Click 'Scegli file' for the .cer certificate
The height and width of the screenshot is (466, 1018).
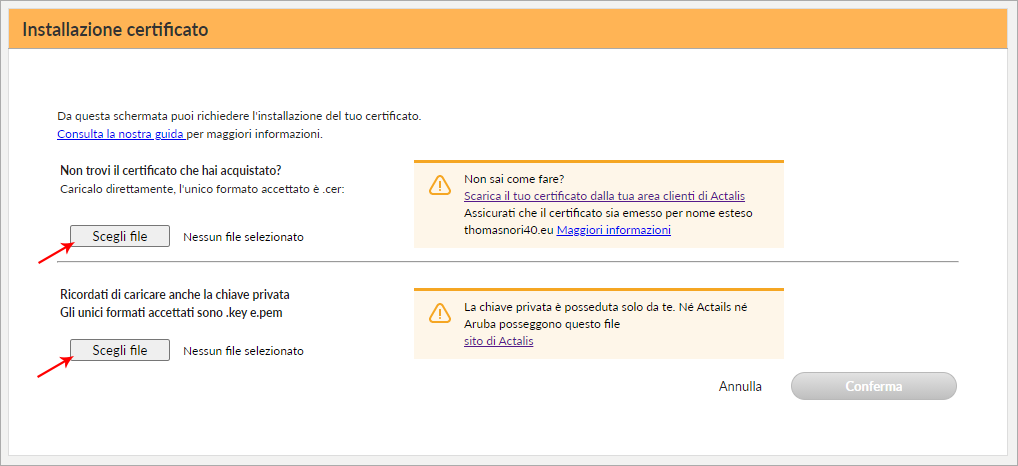pos(120,236)
